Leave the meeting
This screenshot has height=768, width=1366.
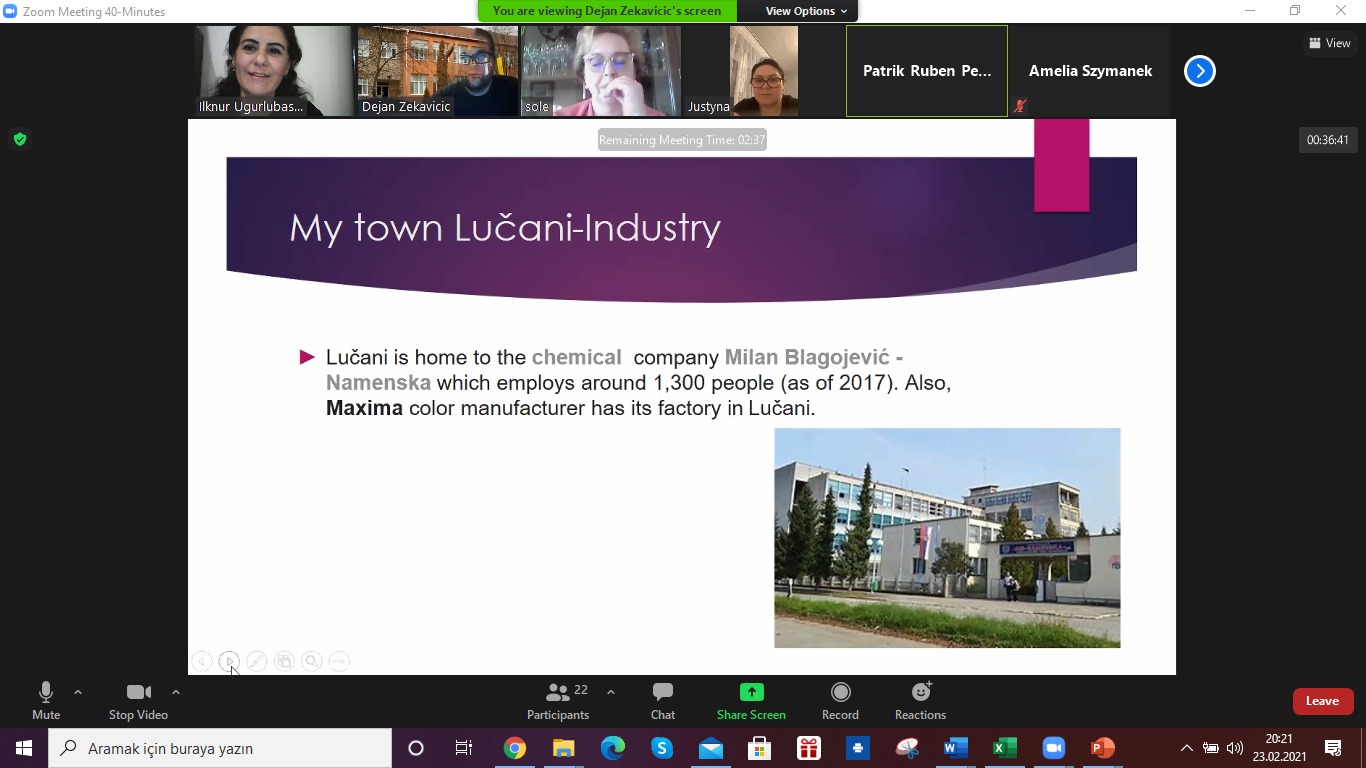click(x=1322, y=701)
